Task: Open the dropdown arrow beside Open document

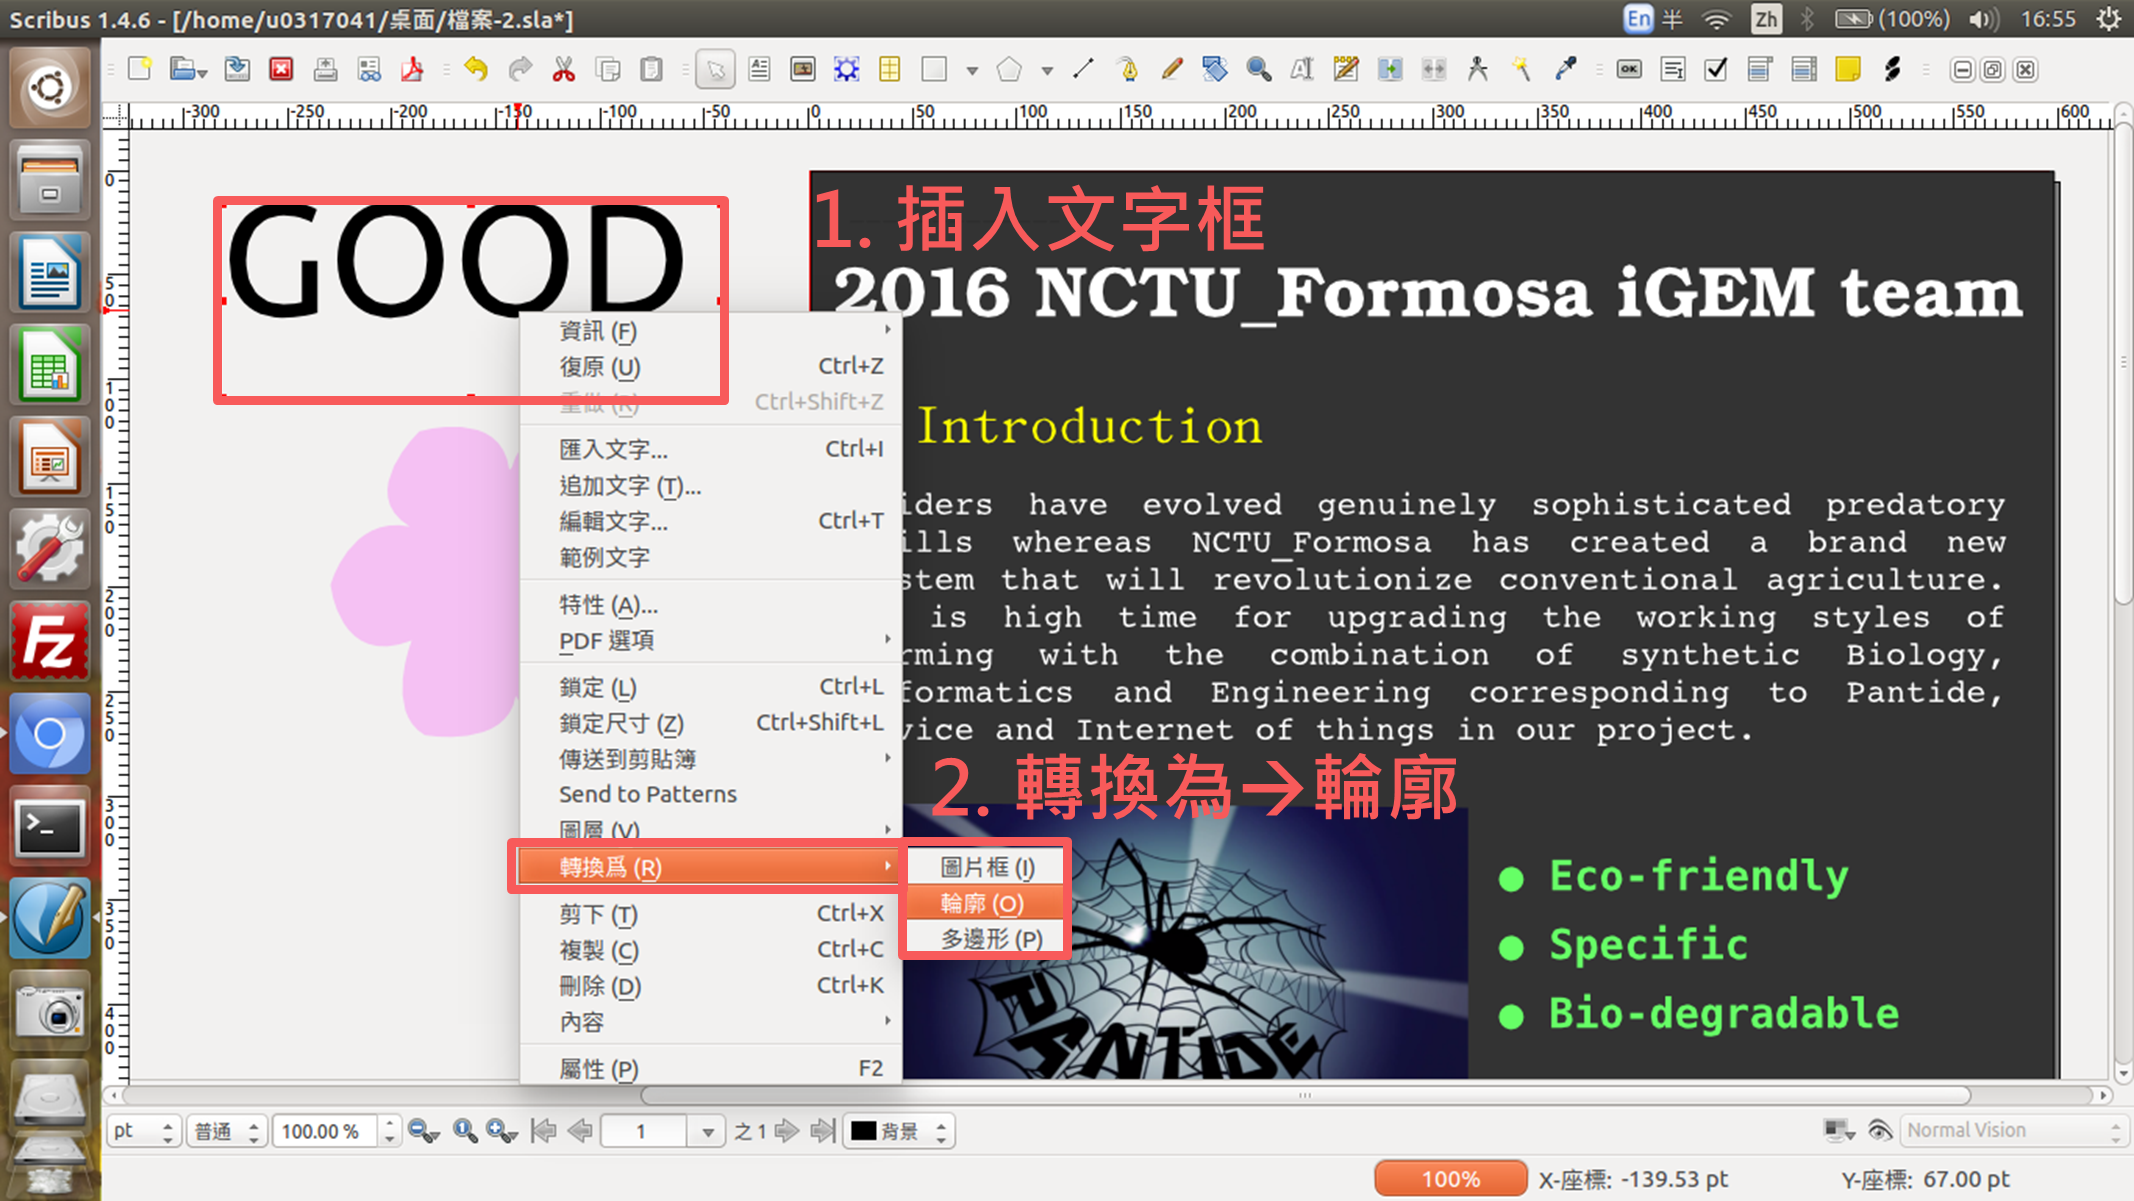Action: click(203, 73)
